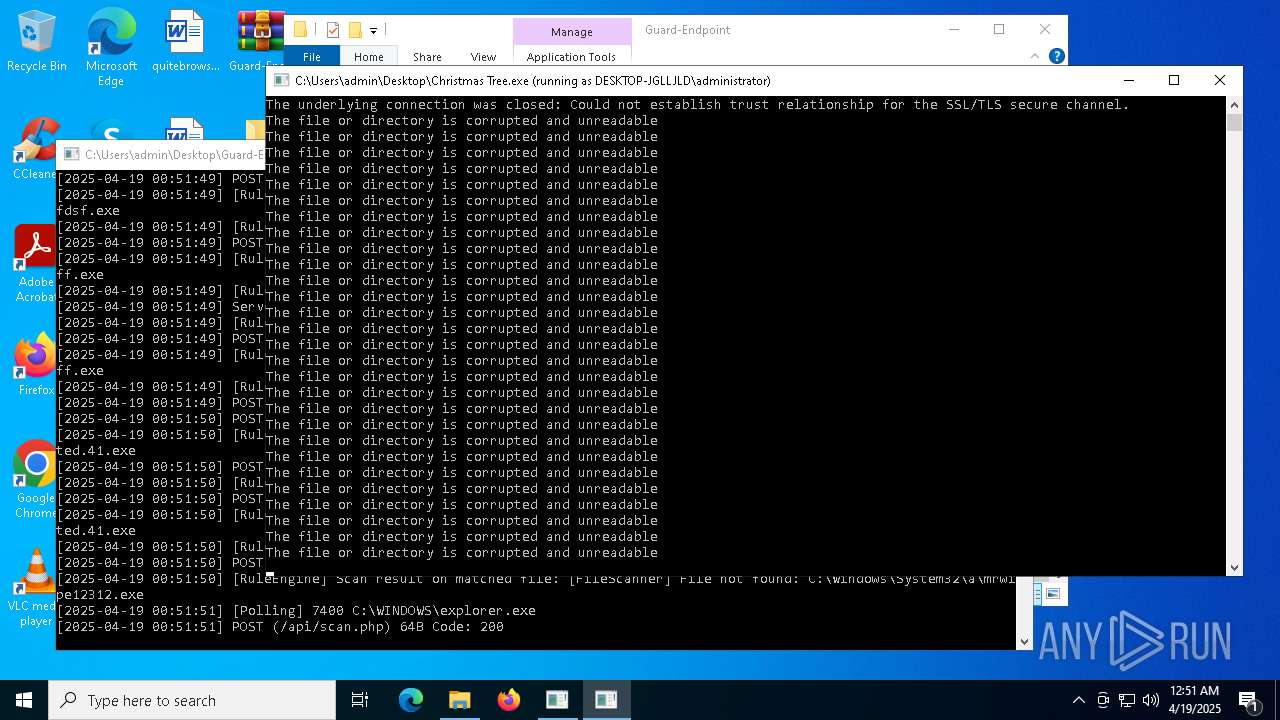Click scroll-down arrow in Christmas Tree console
The height and width of the screenshot is (720, 1280).
[x=1234, y=567]
